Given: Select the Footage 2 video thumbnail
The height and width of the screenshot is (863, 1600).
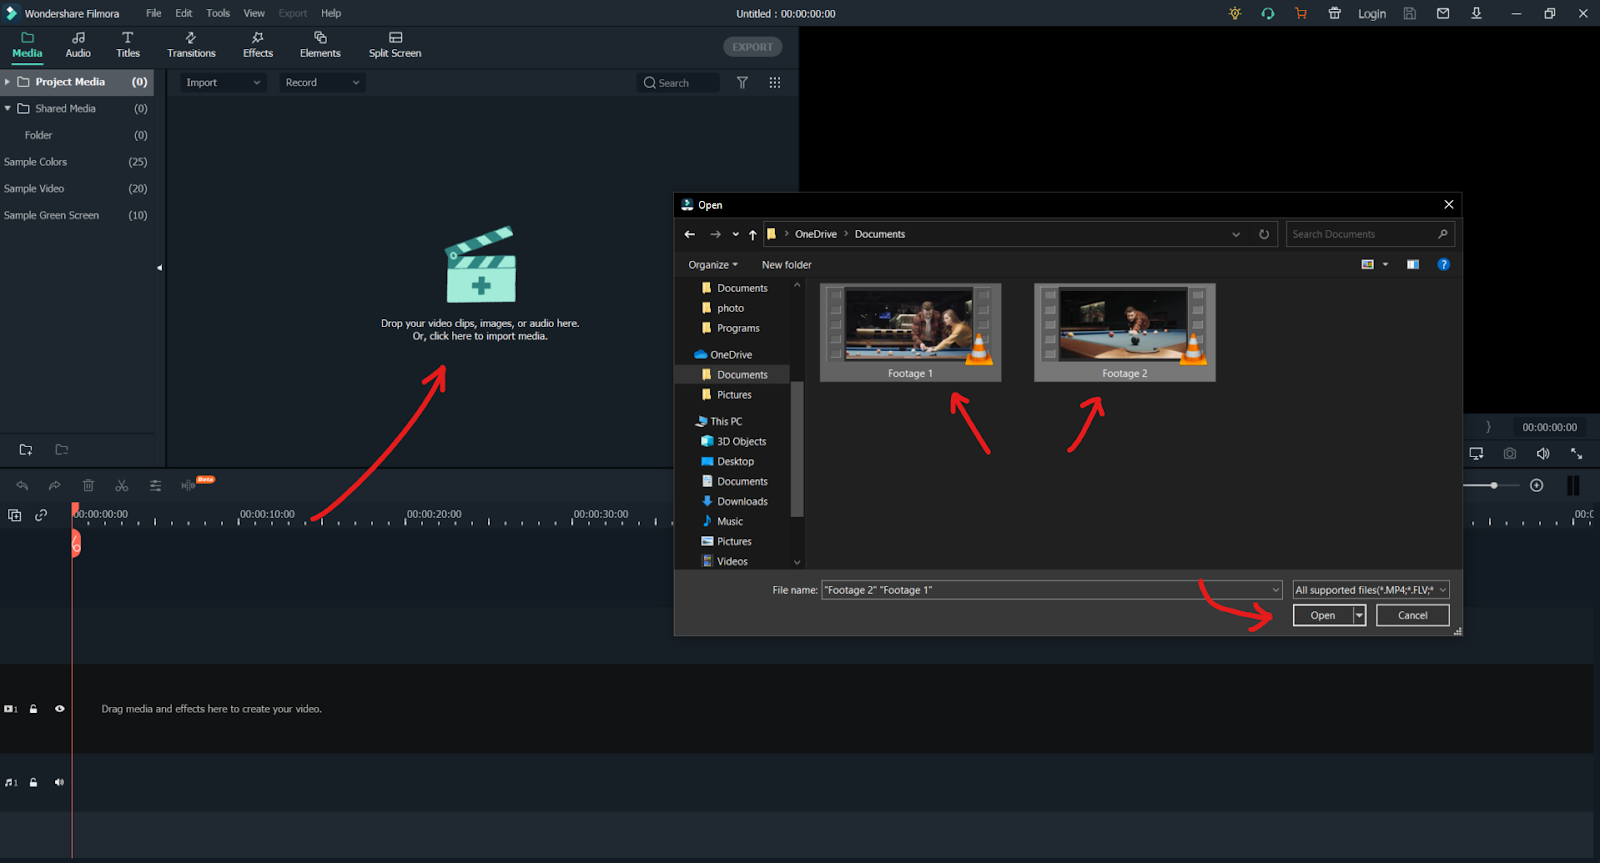Looking at the screenshot, I should click(1125, 333).
